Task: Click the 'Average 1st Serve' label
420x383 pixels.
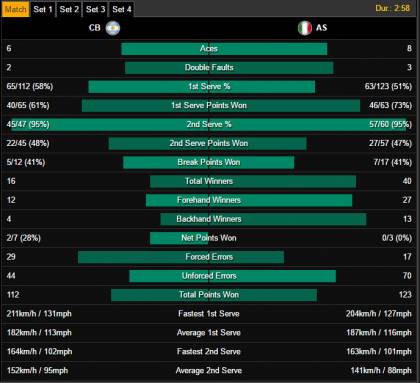Action: coord(209,333)
